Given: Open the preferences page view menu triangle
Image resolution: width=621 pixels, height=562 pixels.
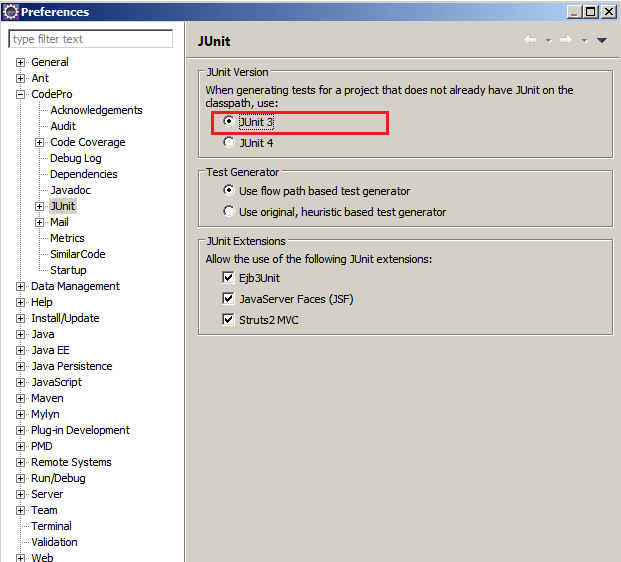Looking at the screenshot, I should click(x=602, y=40).
